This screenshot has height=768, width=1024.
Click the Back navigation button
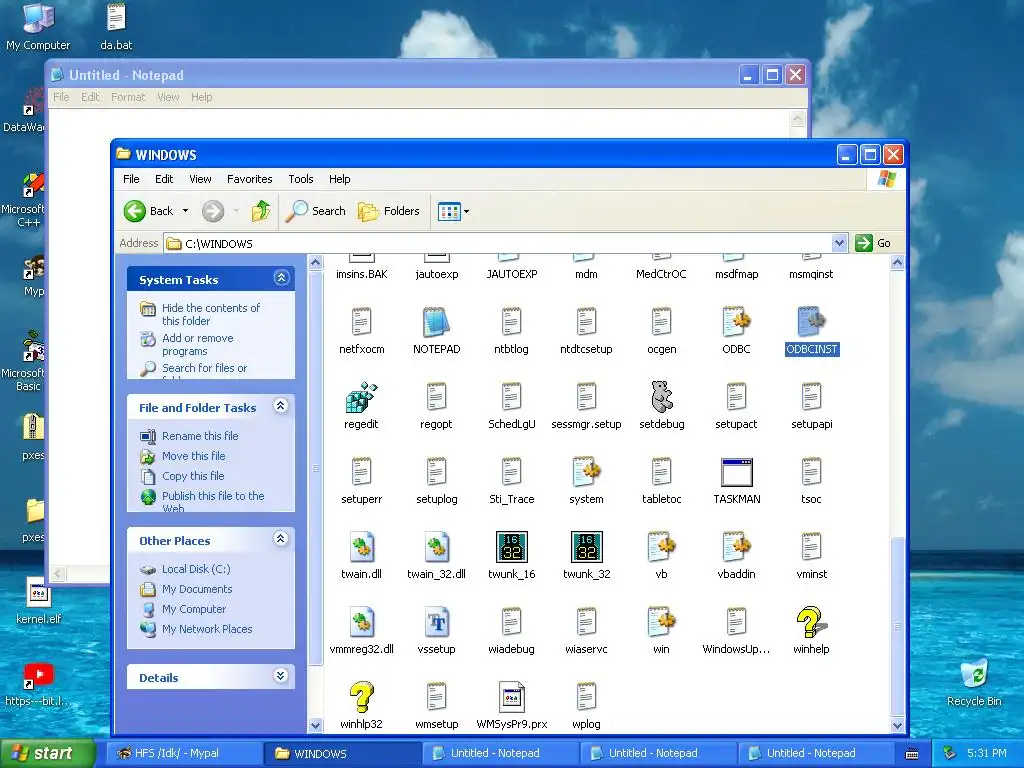point(149,211)
